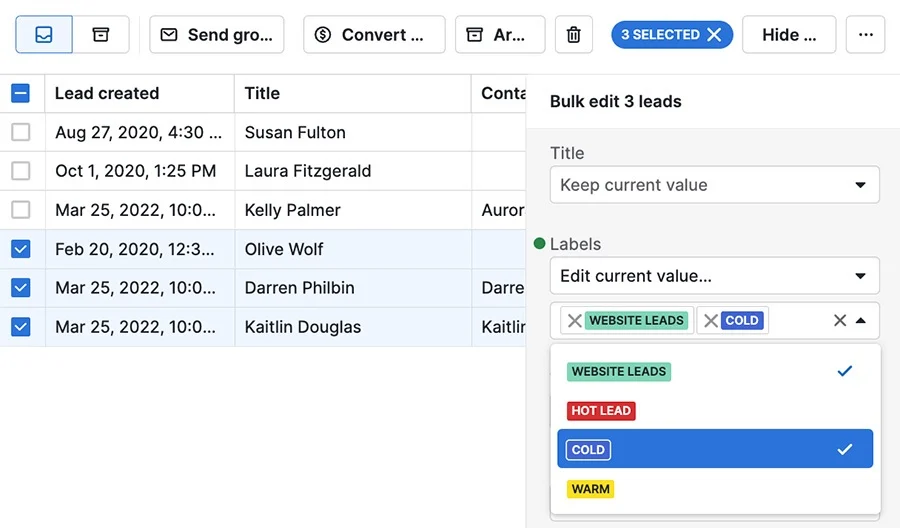The height and width of the screenshot is (528, 900).
Task: Expand the Labels Edit current value dropdown
Action: [715, 275]
